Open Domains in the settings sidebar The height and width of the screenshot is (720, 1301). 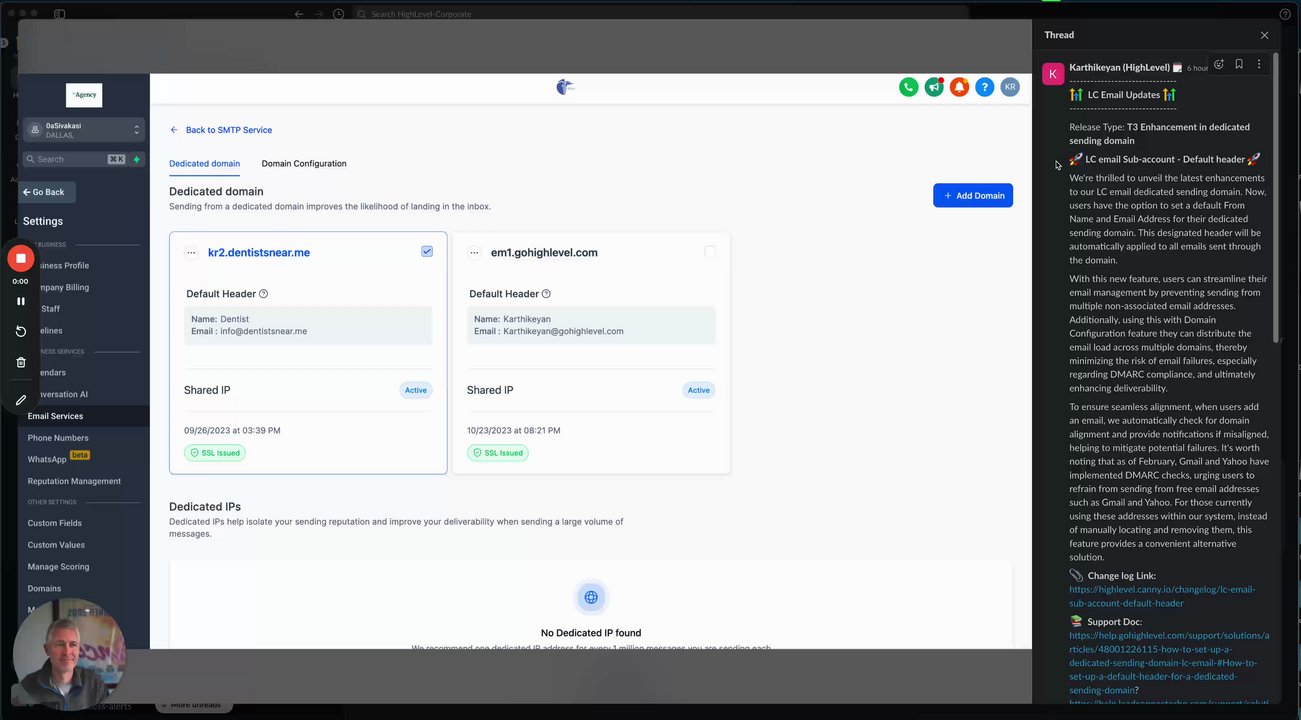tap(44, 588)
